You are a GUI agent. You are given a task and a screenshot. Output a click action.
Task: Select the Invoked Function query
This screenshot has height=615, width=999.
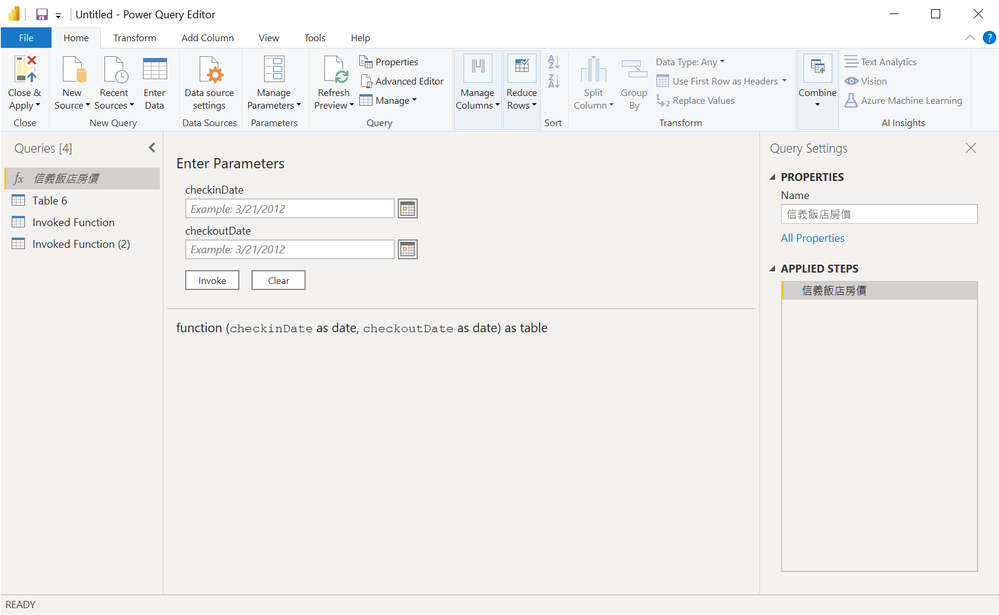point(82,222)
